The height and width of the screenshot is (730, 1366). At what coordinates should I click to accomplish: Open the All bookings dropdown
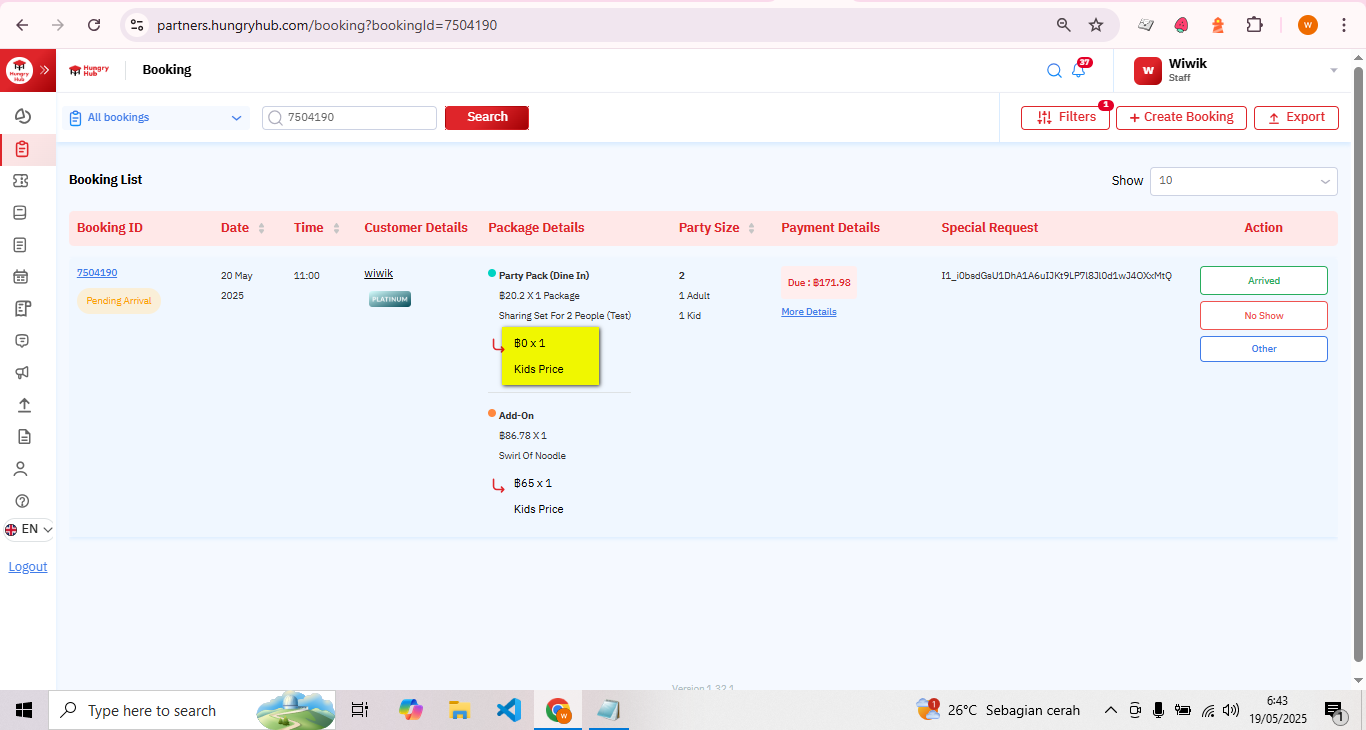tap(156, 118)
